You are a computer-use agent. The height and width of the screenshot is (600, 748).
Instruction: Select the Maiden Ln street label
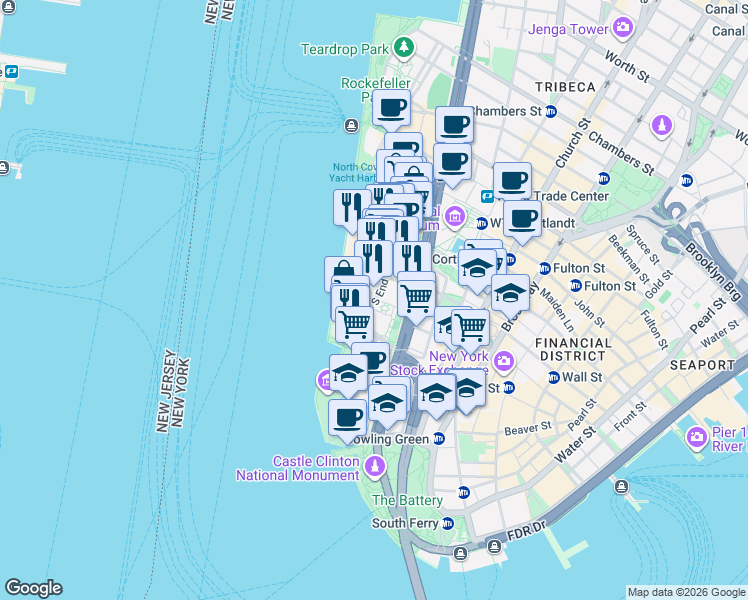(557, 310)
